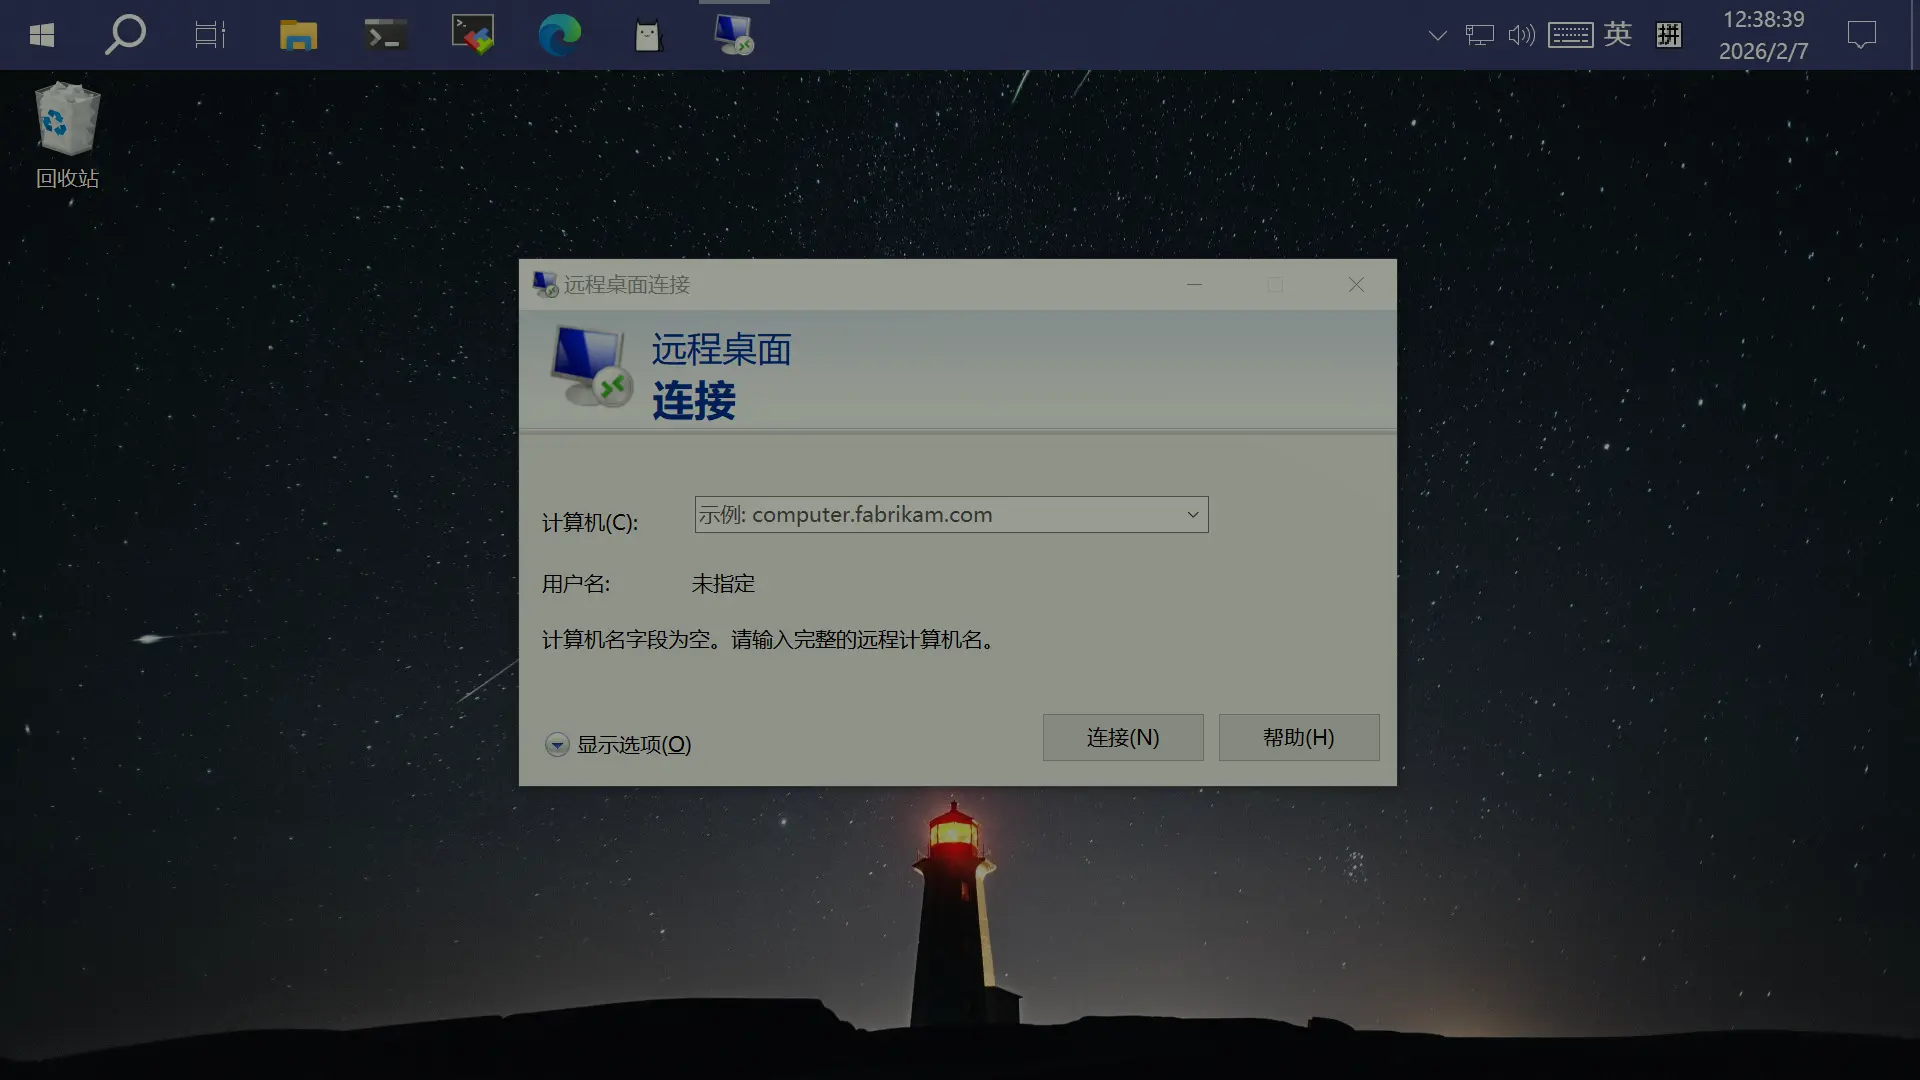Select the active Remote Desktop taskbar icon
Viewport: 1920px width, 1080px height.
pyautogui.click(x=734, y=34)
